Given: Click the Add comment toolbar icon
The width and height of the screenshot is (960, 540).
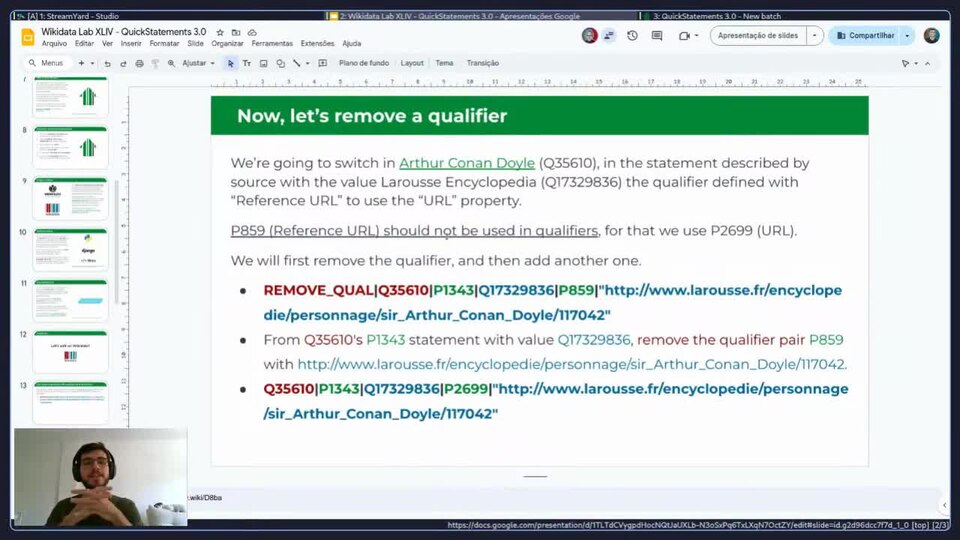Looking at the screenshot, I should click(x=323, y=63).
